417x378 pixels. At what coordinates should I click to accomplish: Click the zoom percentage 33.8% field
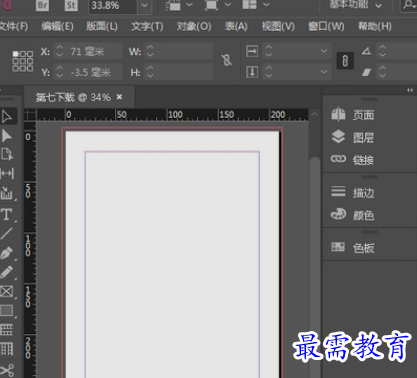[x=112, y=5]
